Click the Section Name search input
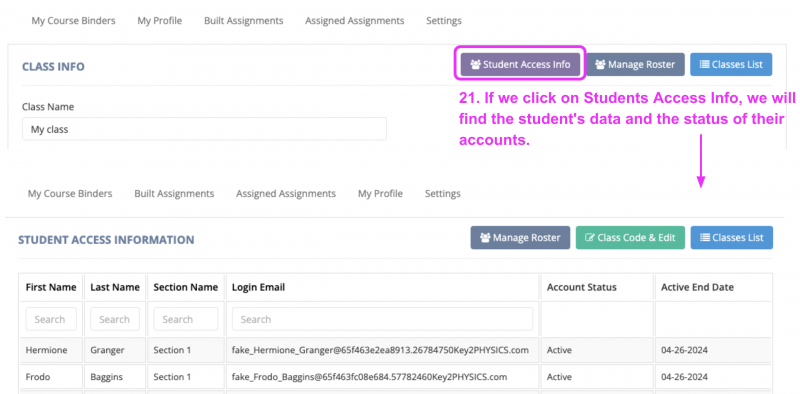 (186, 319)
